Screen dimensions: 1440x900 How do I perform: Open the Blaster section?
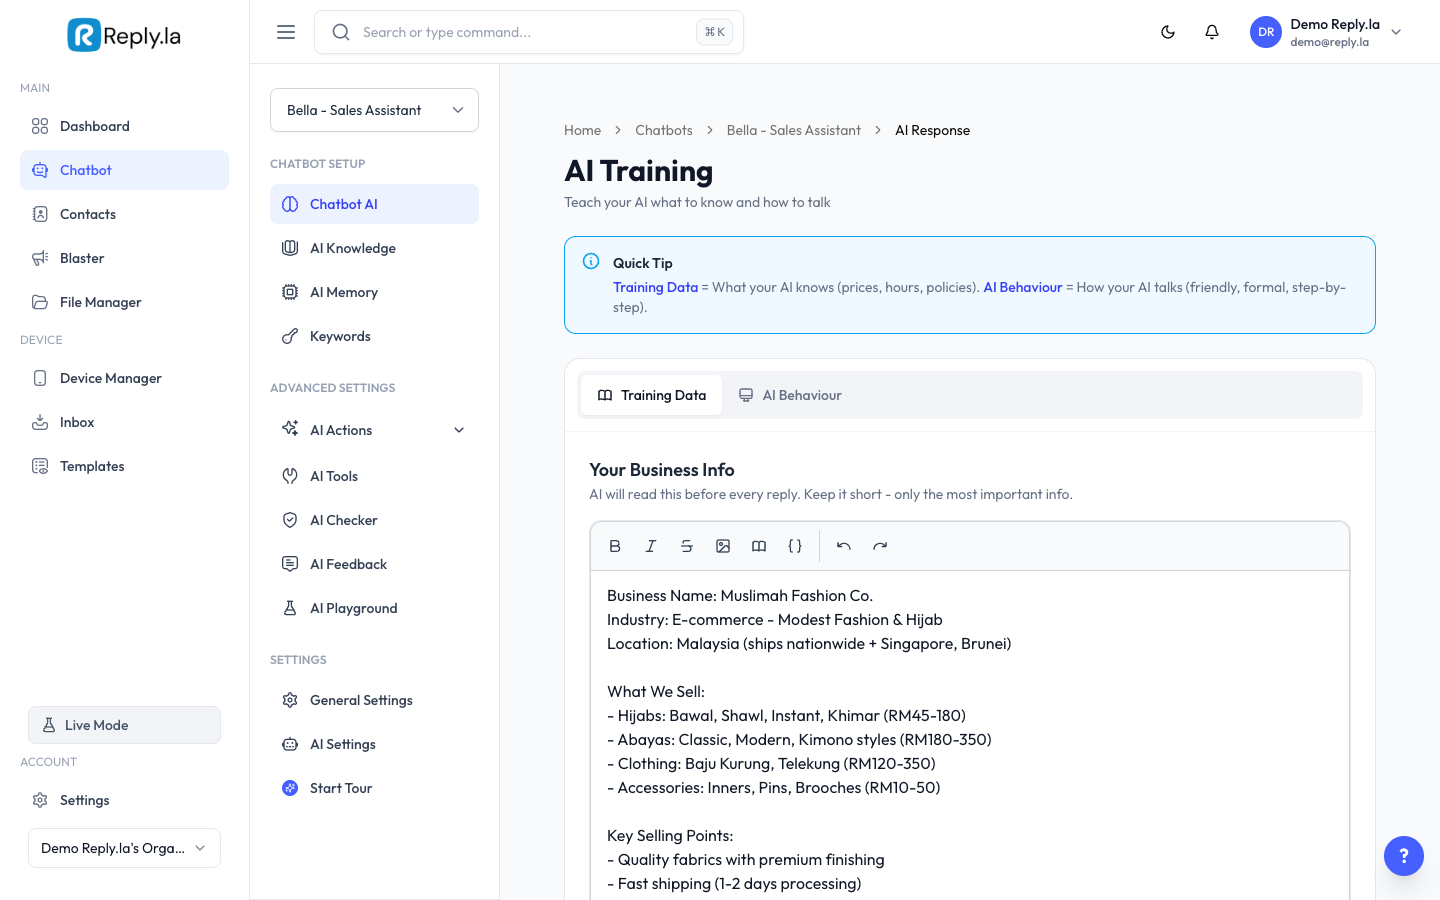124,258
